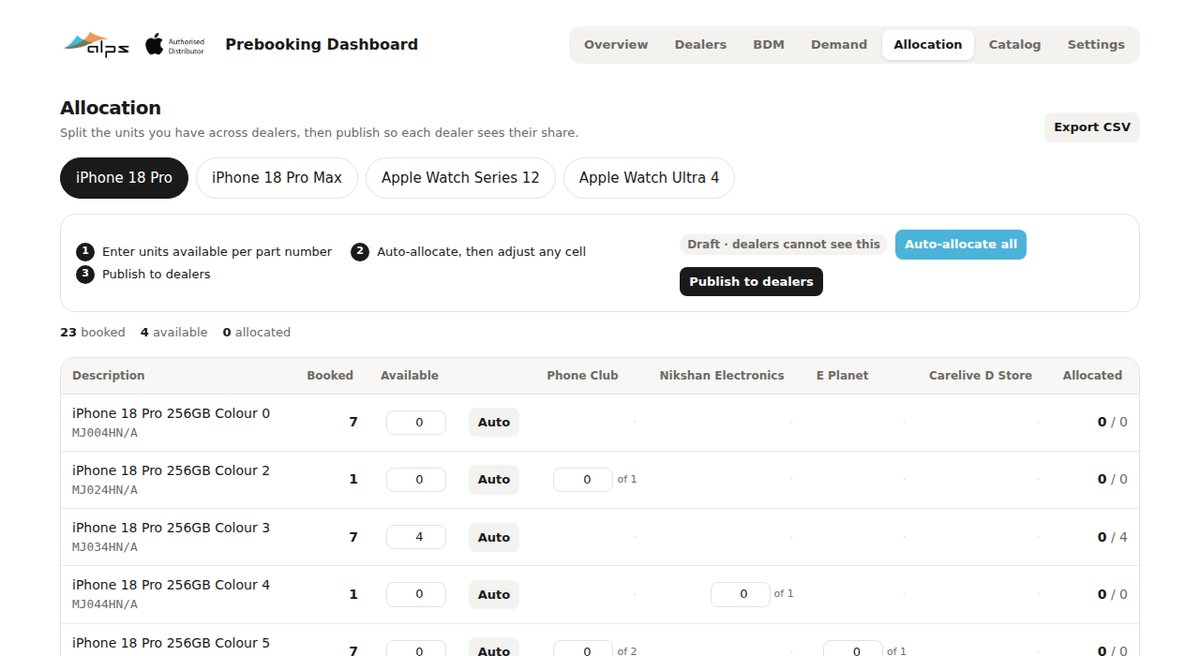
Task: Choose Apple Watch Ultra 4 product
Action: tap(649, 178)
